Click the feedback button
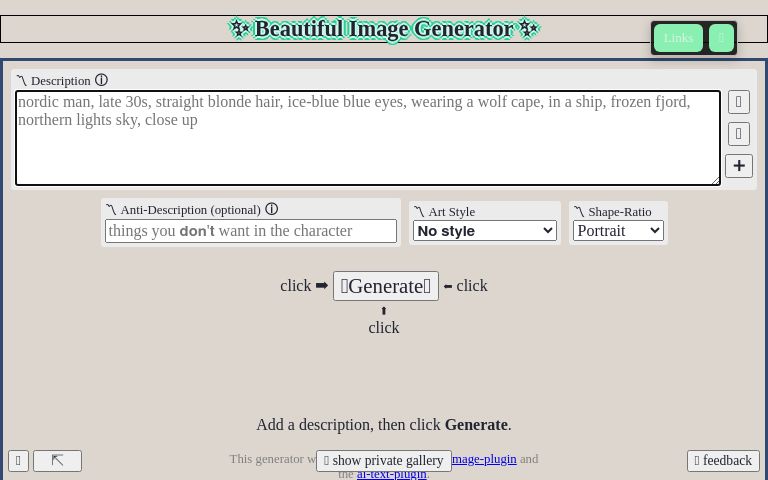 tap(723, 460)
